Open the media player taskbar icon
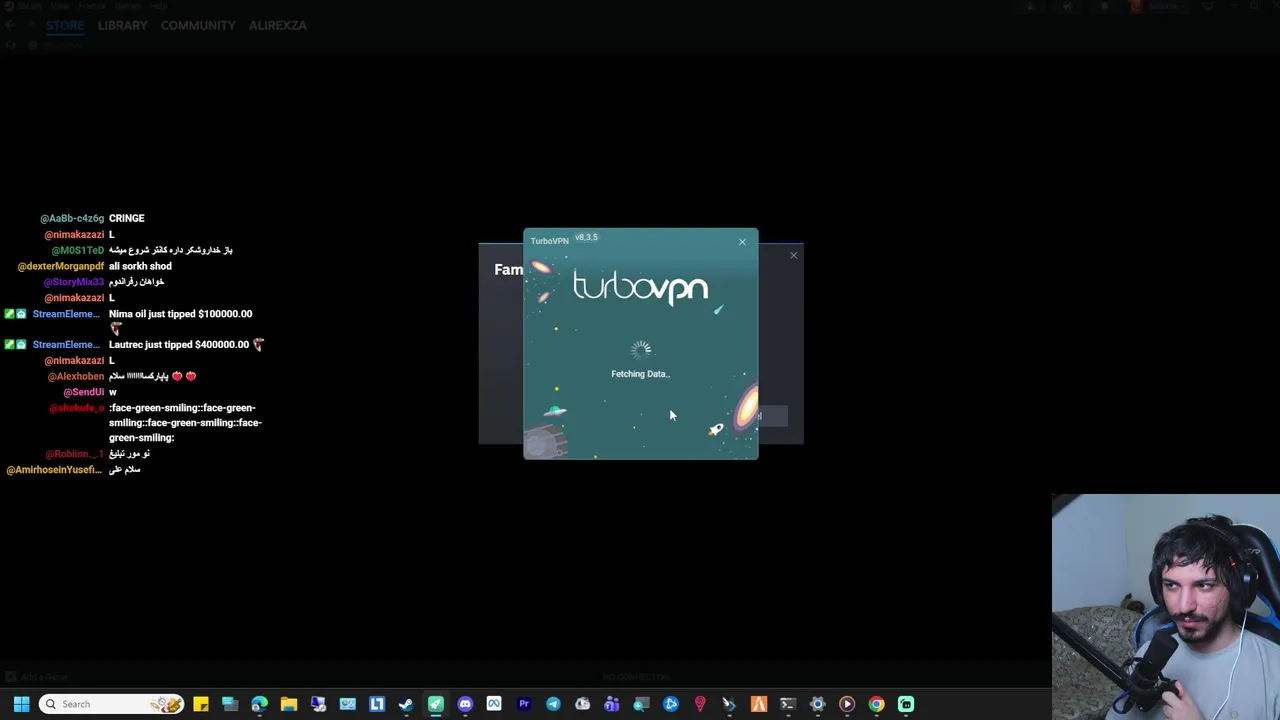1280x720 pixels. [847, 704]
